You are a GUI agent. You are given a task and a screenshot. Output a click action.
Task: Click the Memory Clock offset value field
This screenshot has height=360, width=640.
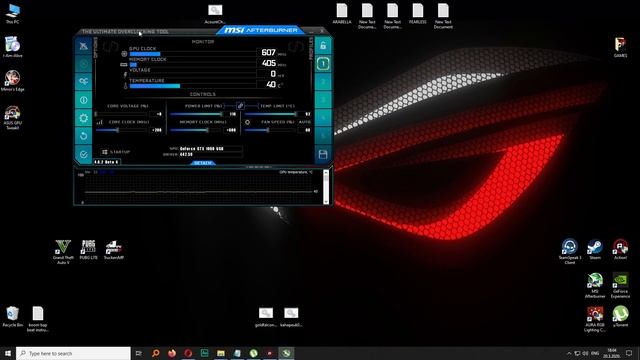pyautogui.click(x=231, y=130)
